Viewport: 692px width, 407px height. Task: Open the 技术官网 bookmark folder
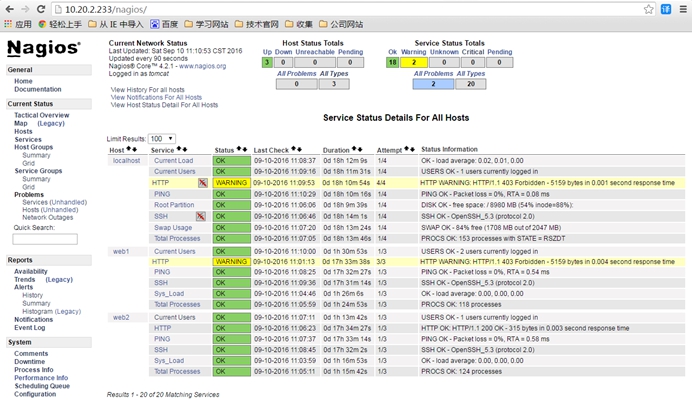click(257, 24)
